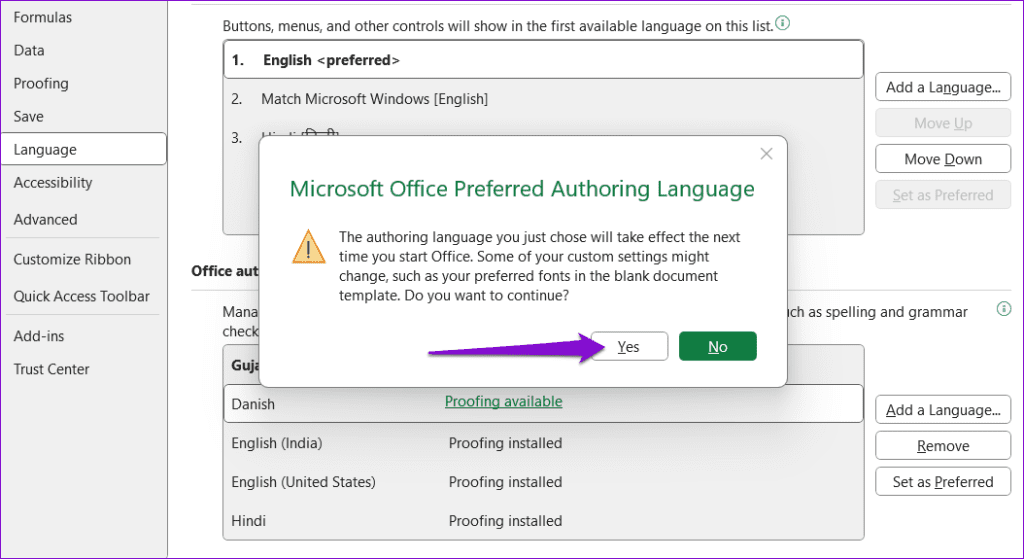Screen dimensions: 1024x559
Task: Select the English (United States) language row
Action: [x=543, y=482]
